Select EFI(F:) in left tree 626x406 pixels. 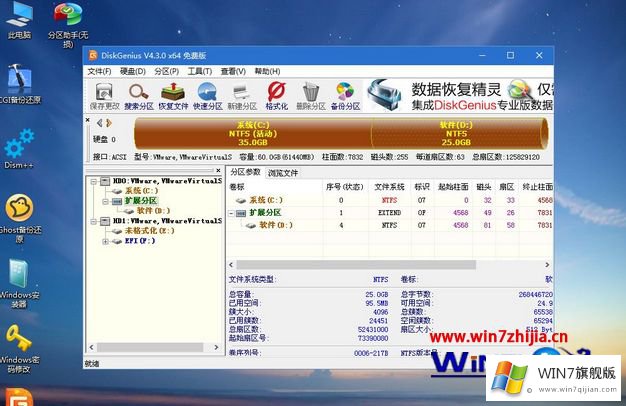point(139,241)
